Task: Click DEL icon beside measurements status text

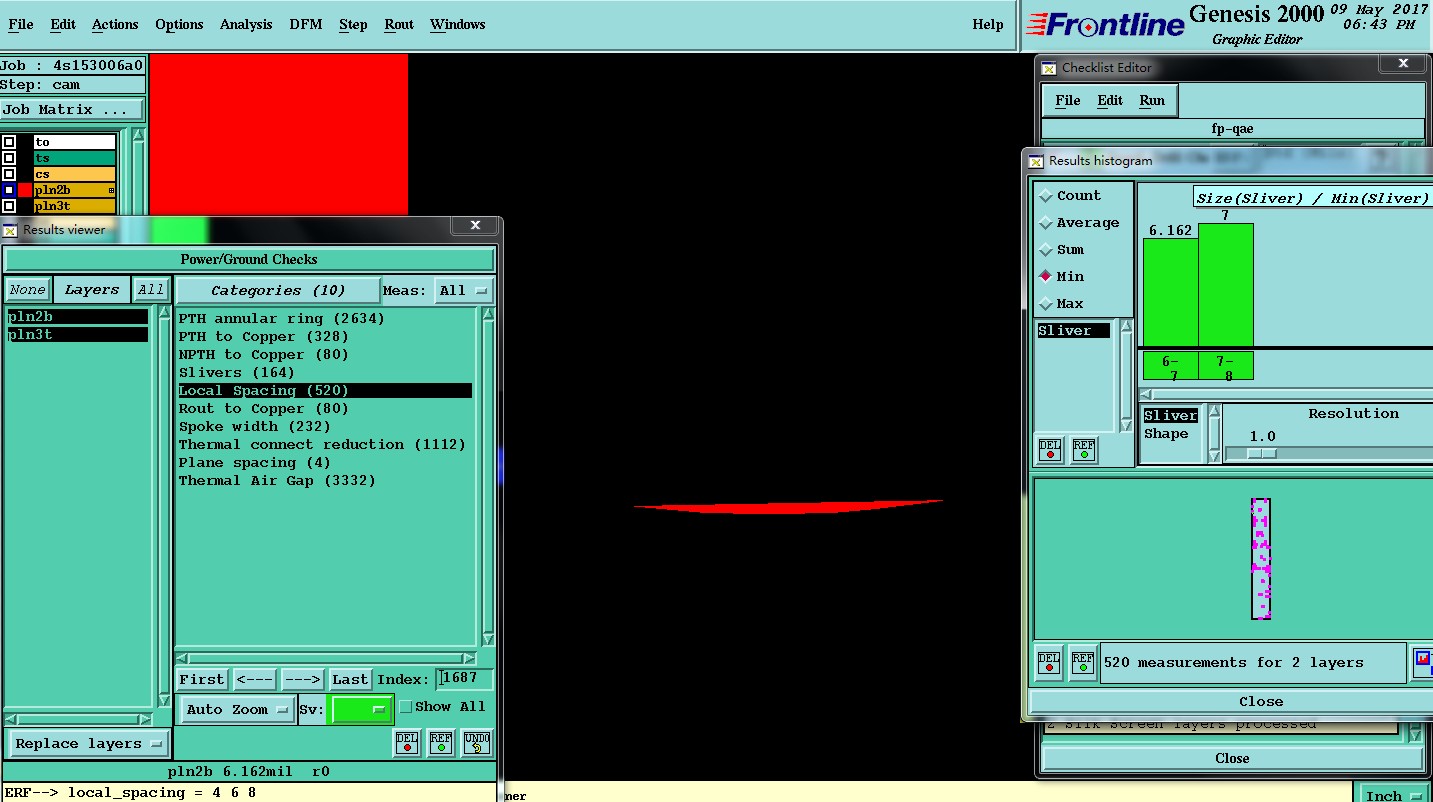Action: point(1048,662)
